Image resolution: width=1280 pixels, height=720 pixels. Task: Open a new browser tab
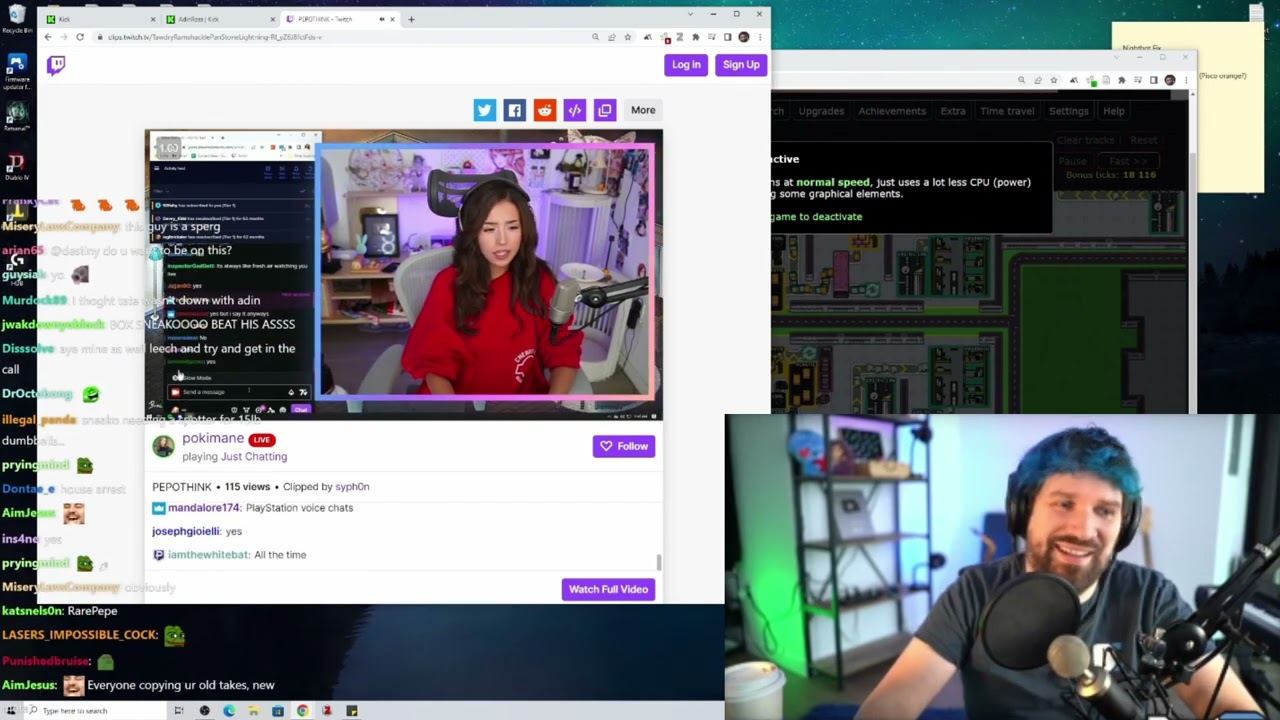point(411,19)
